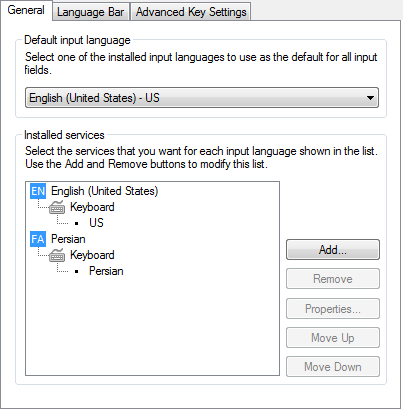Switch to the Language Bar tab
The image size is (403, 410).
[91, 12]
